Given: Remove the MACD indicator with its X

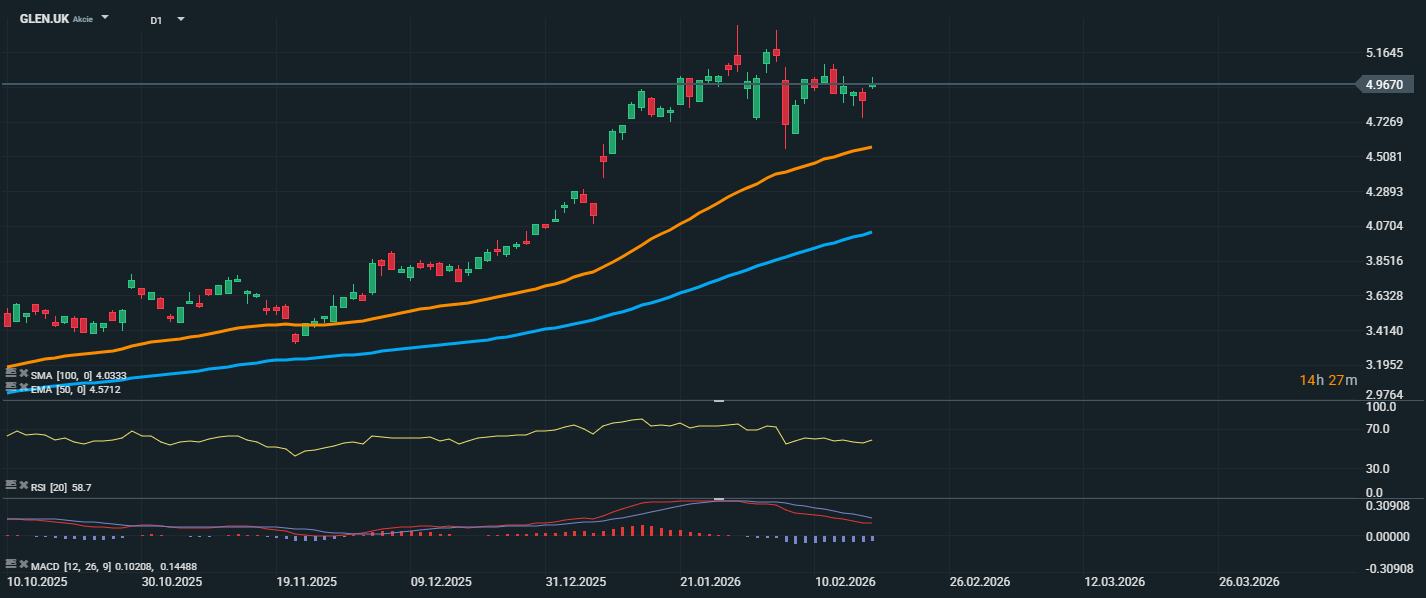Looking at the screenshot, I should [x=23, y=565].
